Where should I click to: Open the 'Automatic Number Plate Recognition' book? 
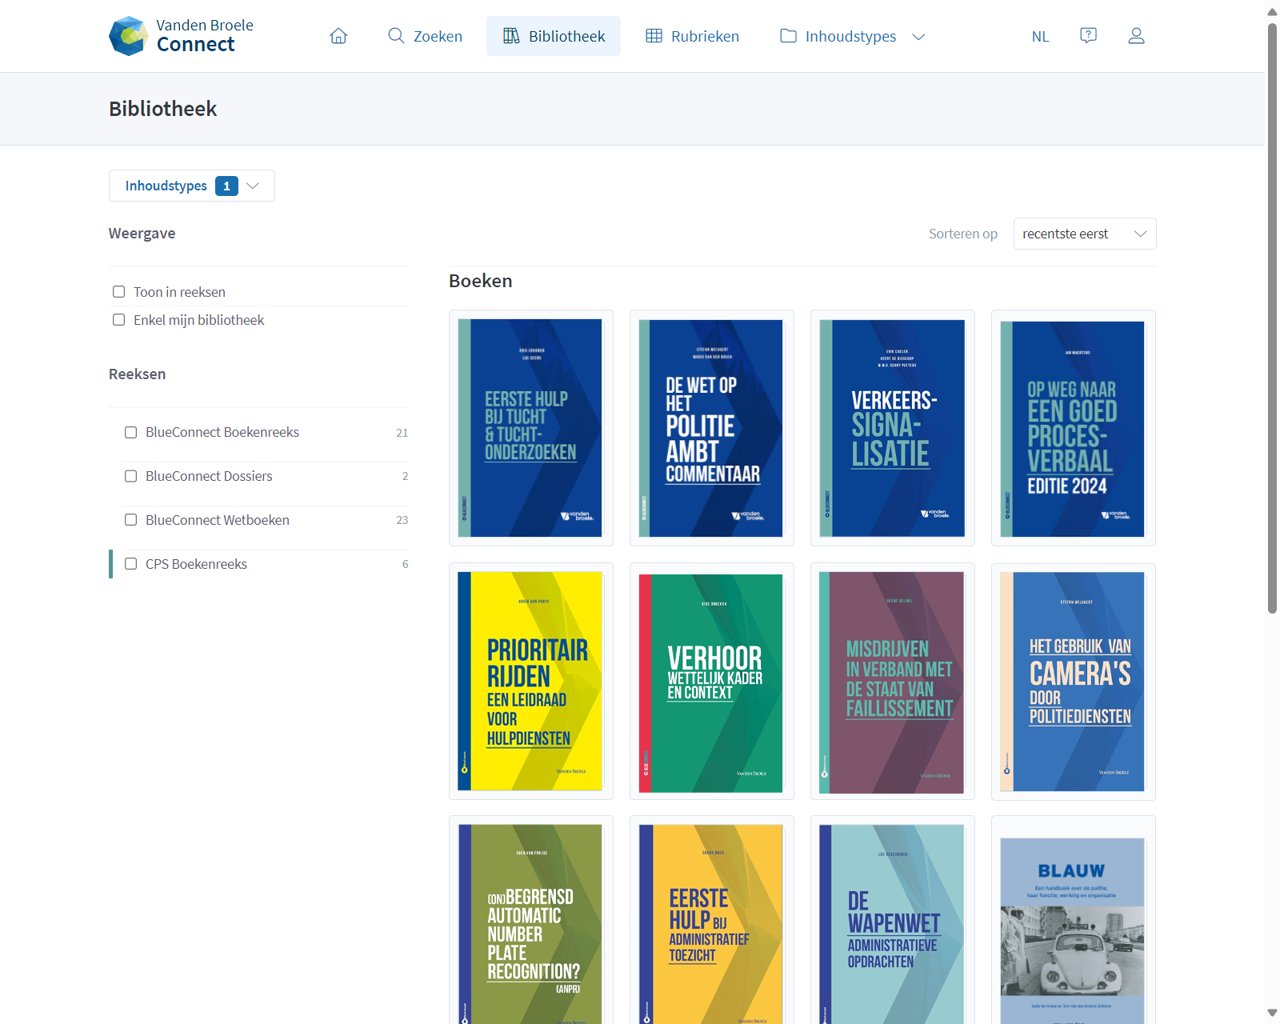[x=531, y=921]
